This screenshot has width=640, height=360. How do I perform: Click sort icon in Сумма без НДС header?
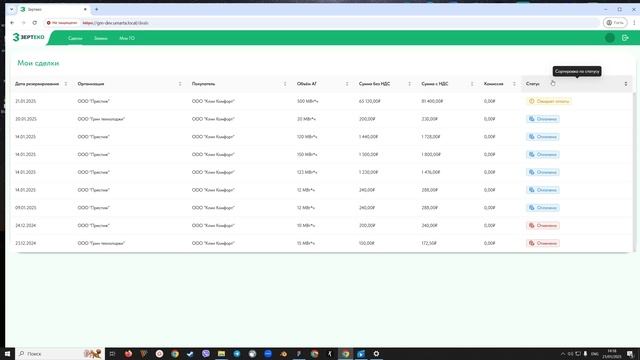point(409,84)
